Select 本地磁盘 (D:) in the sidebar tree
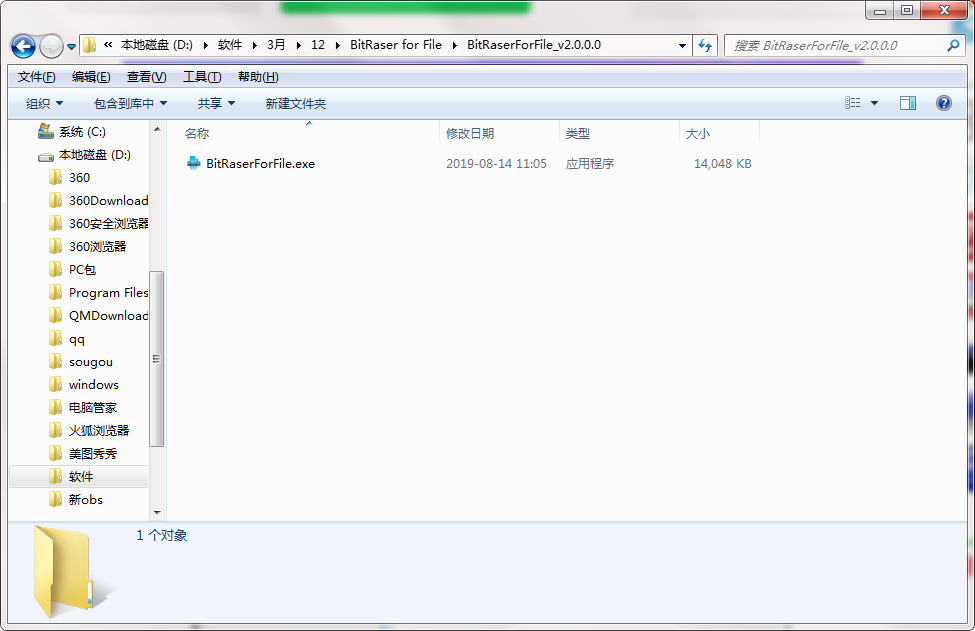Image resolution: width=975 pixels, height=631 pixels. (x=95, y=155)
